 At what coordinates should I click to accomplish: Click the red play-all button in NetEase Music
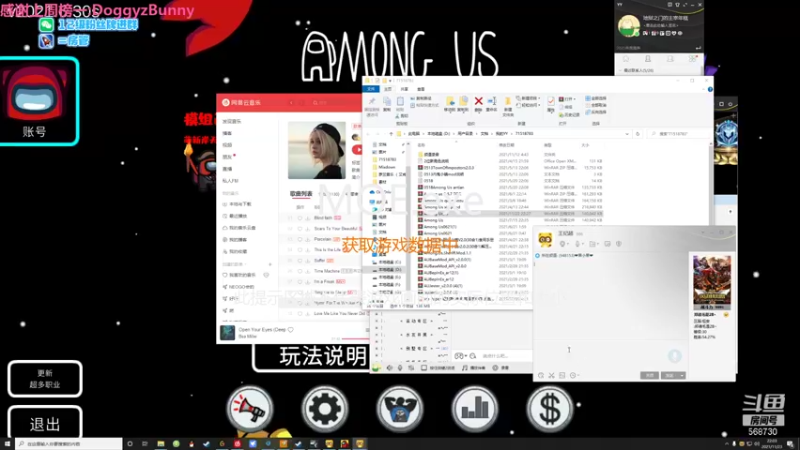(357, 149)
